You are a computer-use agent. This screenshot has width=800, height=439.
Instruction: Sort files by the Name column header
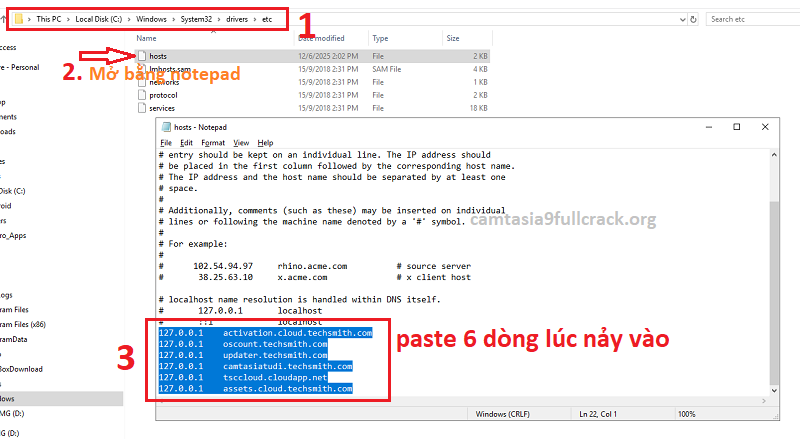click(146, 38)
